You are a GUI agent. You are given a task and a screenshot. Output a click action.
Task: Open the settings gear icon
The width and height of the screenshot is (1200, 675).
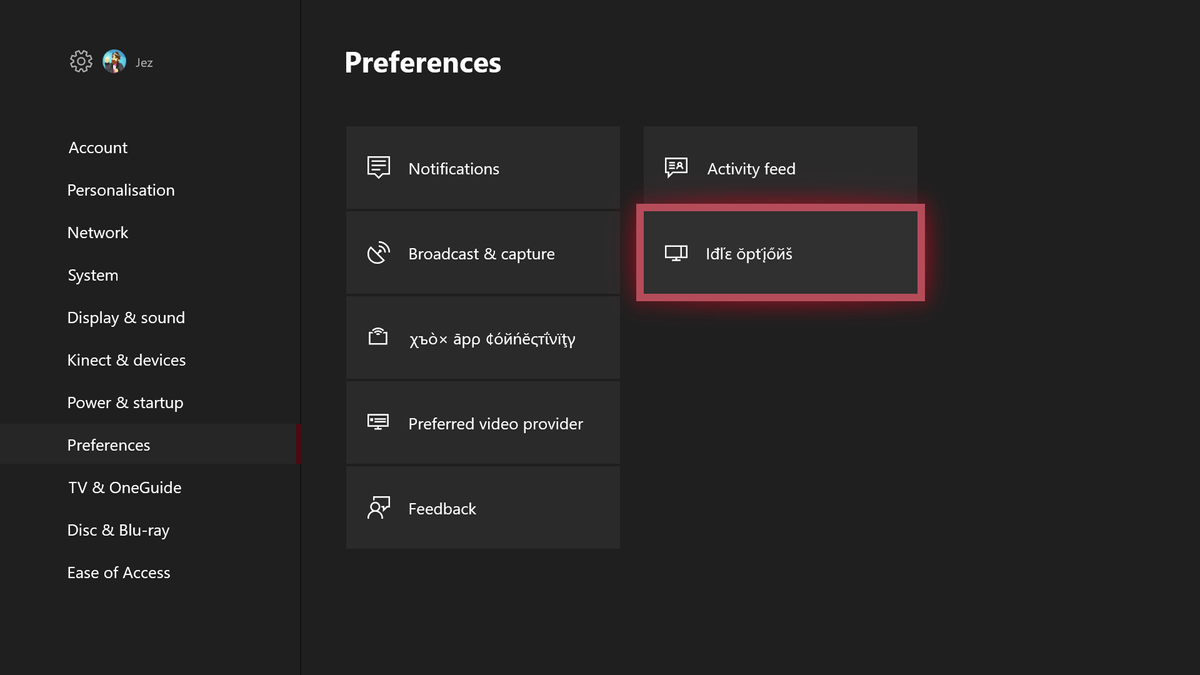point(80,61)
